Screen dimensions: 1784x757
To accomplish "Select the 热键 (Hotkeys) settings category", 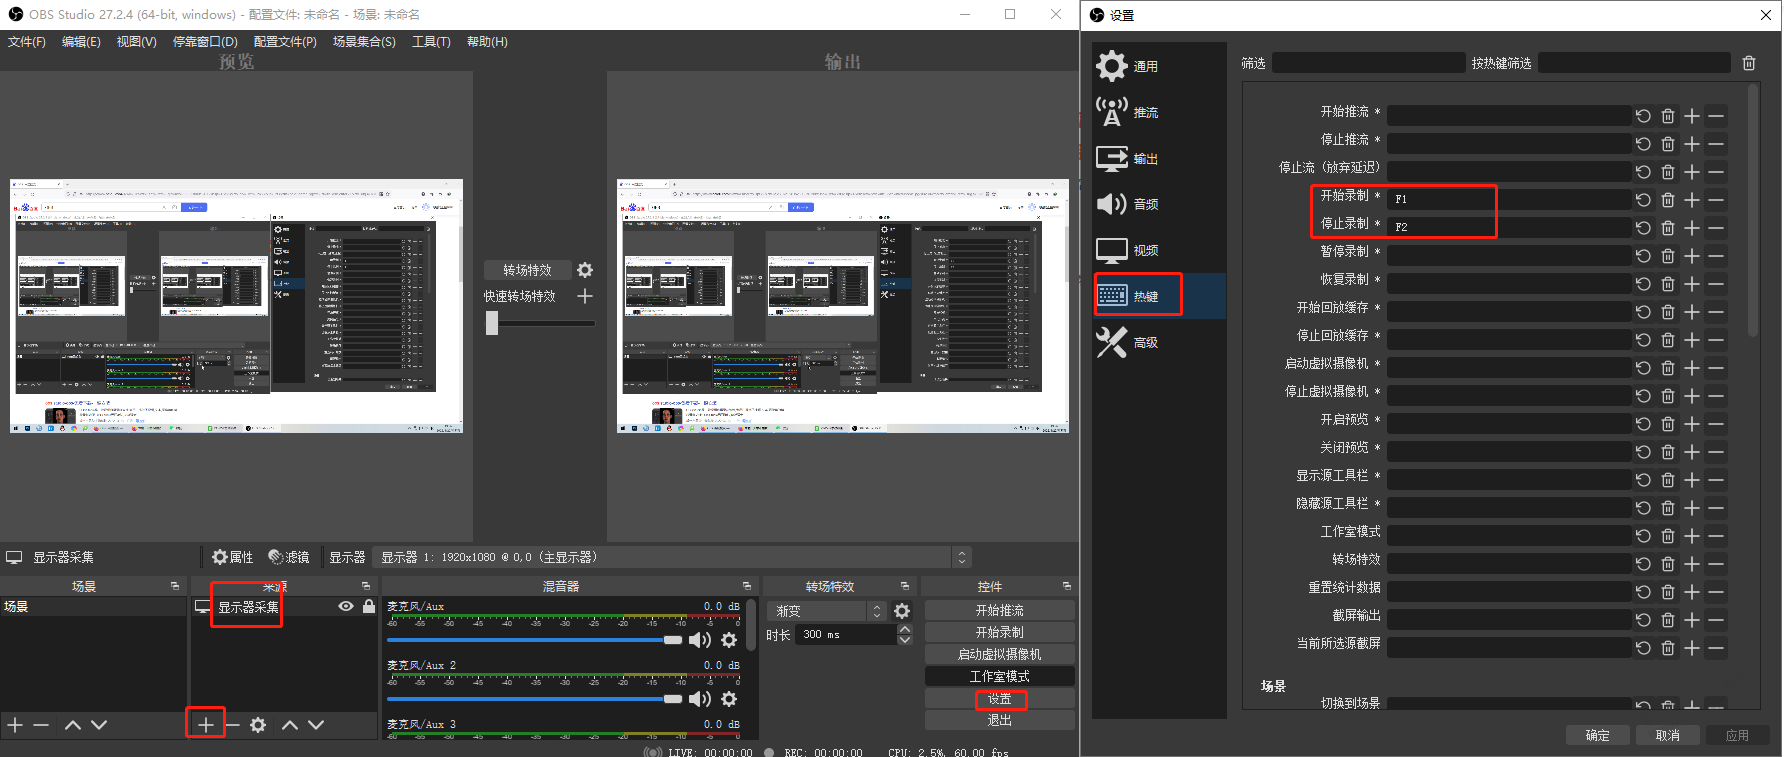I will 1159,296.
